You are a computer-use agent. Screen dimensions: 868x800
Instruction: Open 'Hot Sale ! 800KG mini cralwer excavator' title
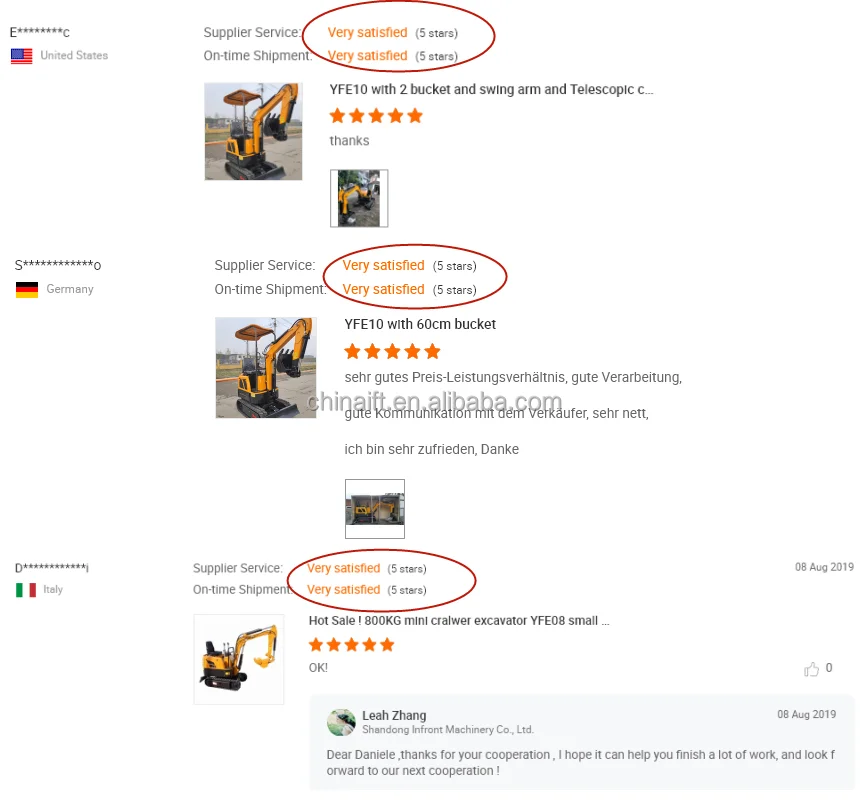coord(459,621)
